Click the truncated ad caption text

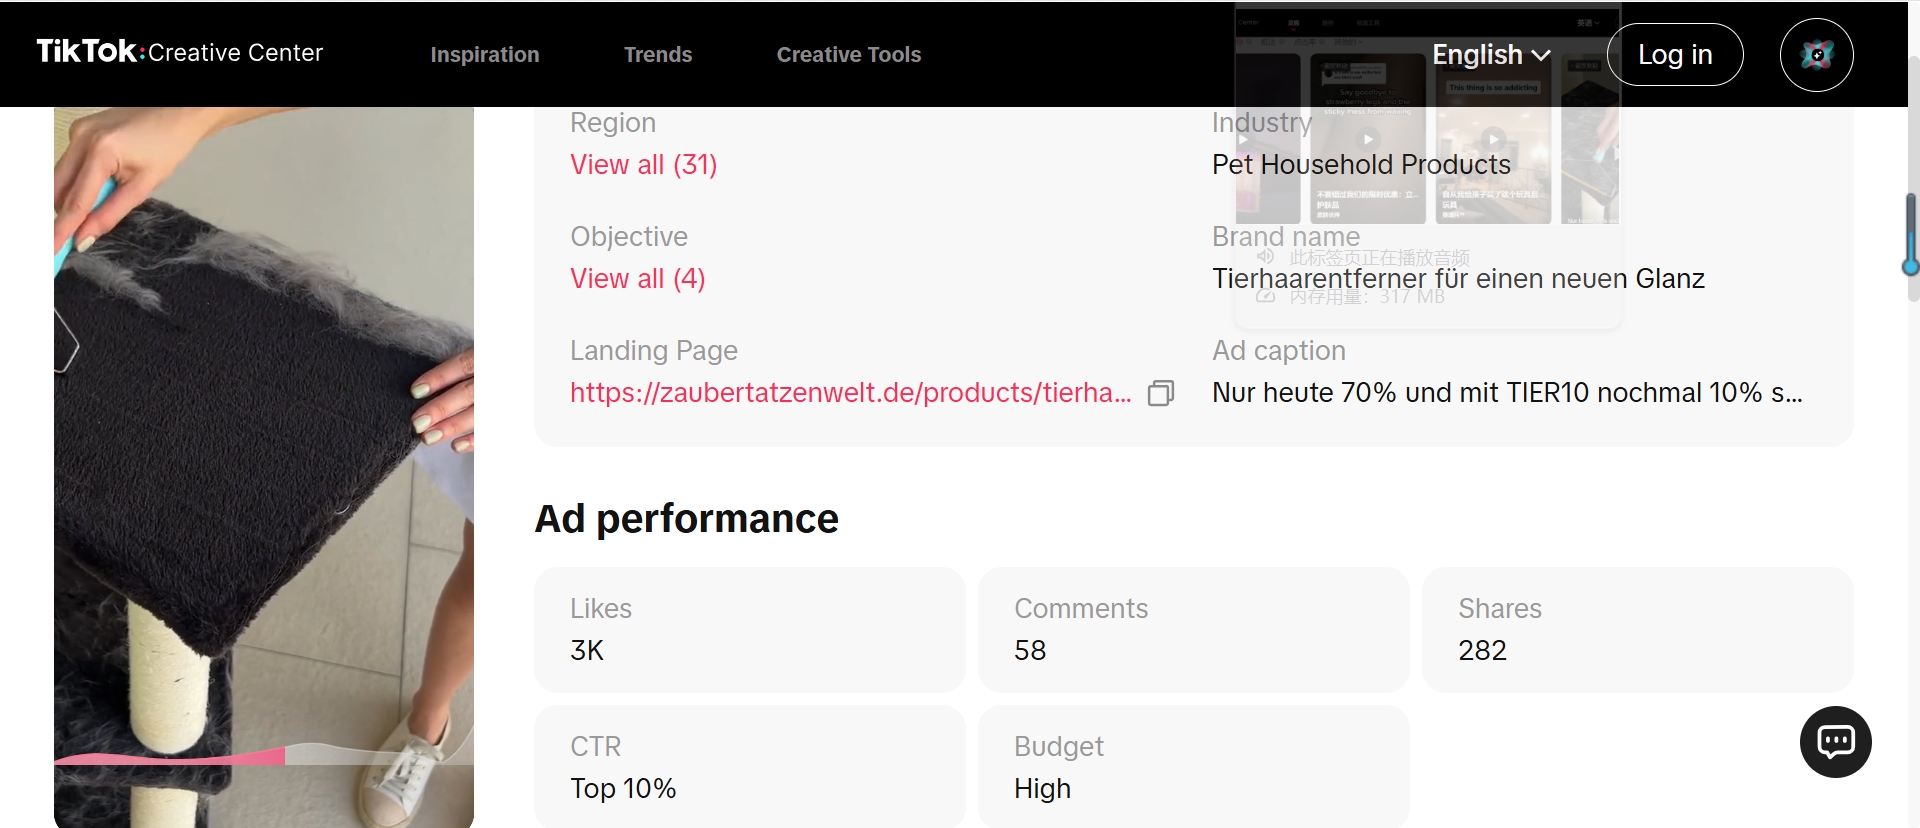click(x=1507, y=393)
